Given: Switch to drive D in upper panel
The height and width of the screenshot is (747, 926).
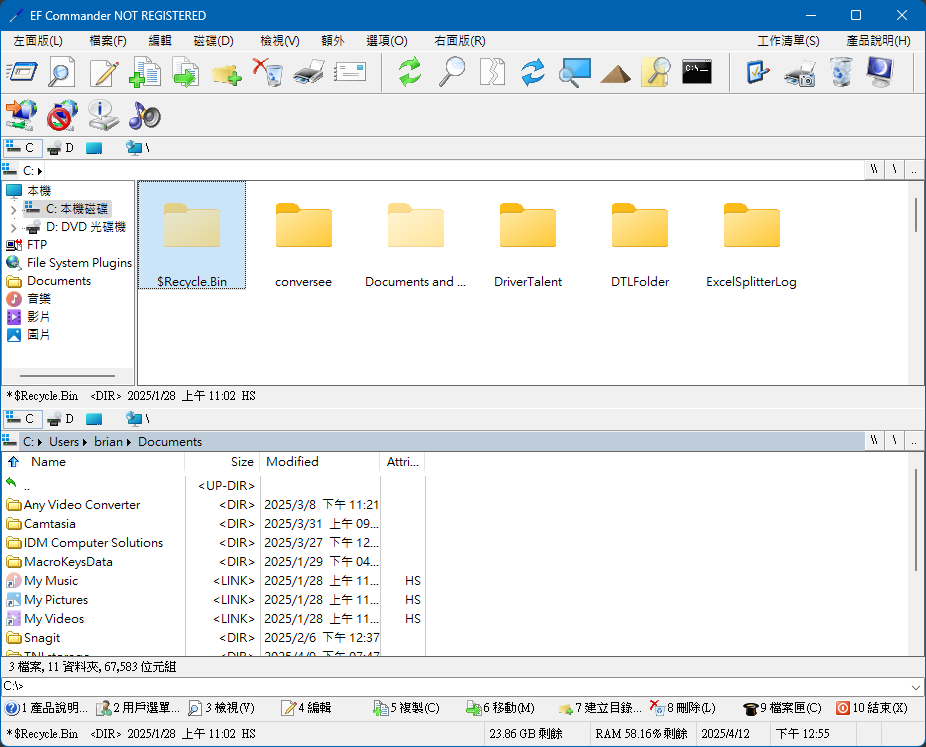Looking at the screenshot, I should pos(61,148).
